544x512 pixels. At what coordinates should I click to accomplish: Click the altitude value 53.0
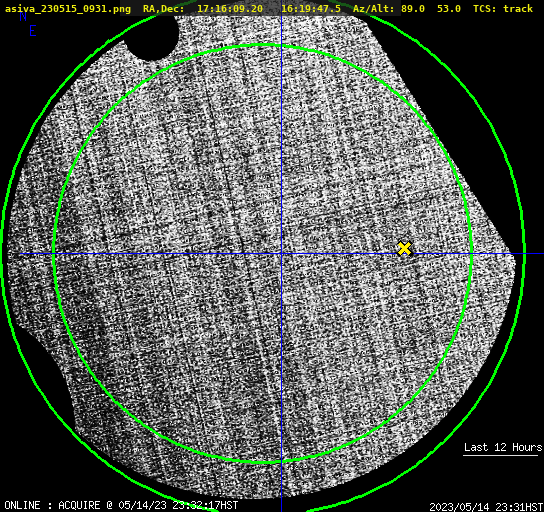click(449, 9)
